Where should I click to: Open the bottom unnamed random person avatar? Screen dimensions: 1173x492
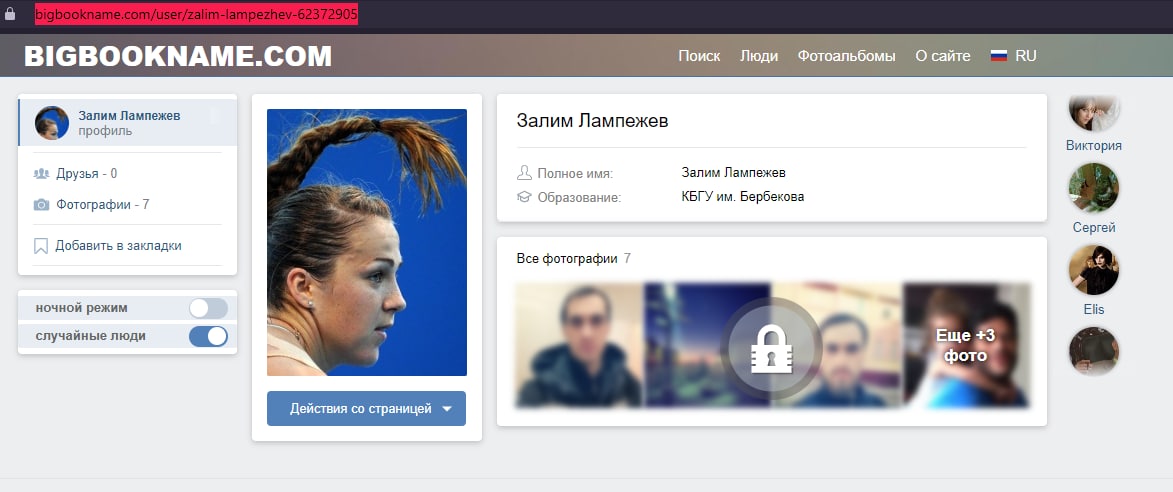coord(1094,351)
